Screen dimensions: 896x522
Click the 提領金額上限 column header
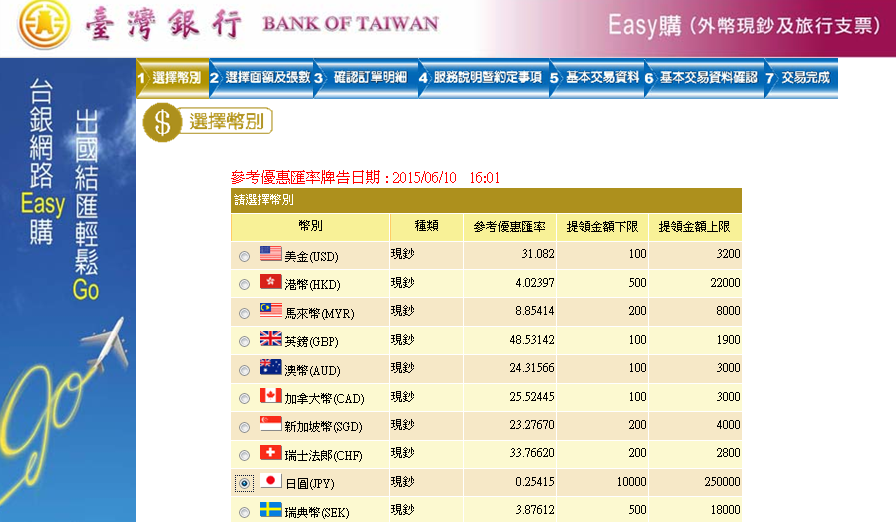(694, 227)
